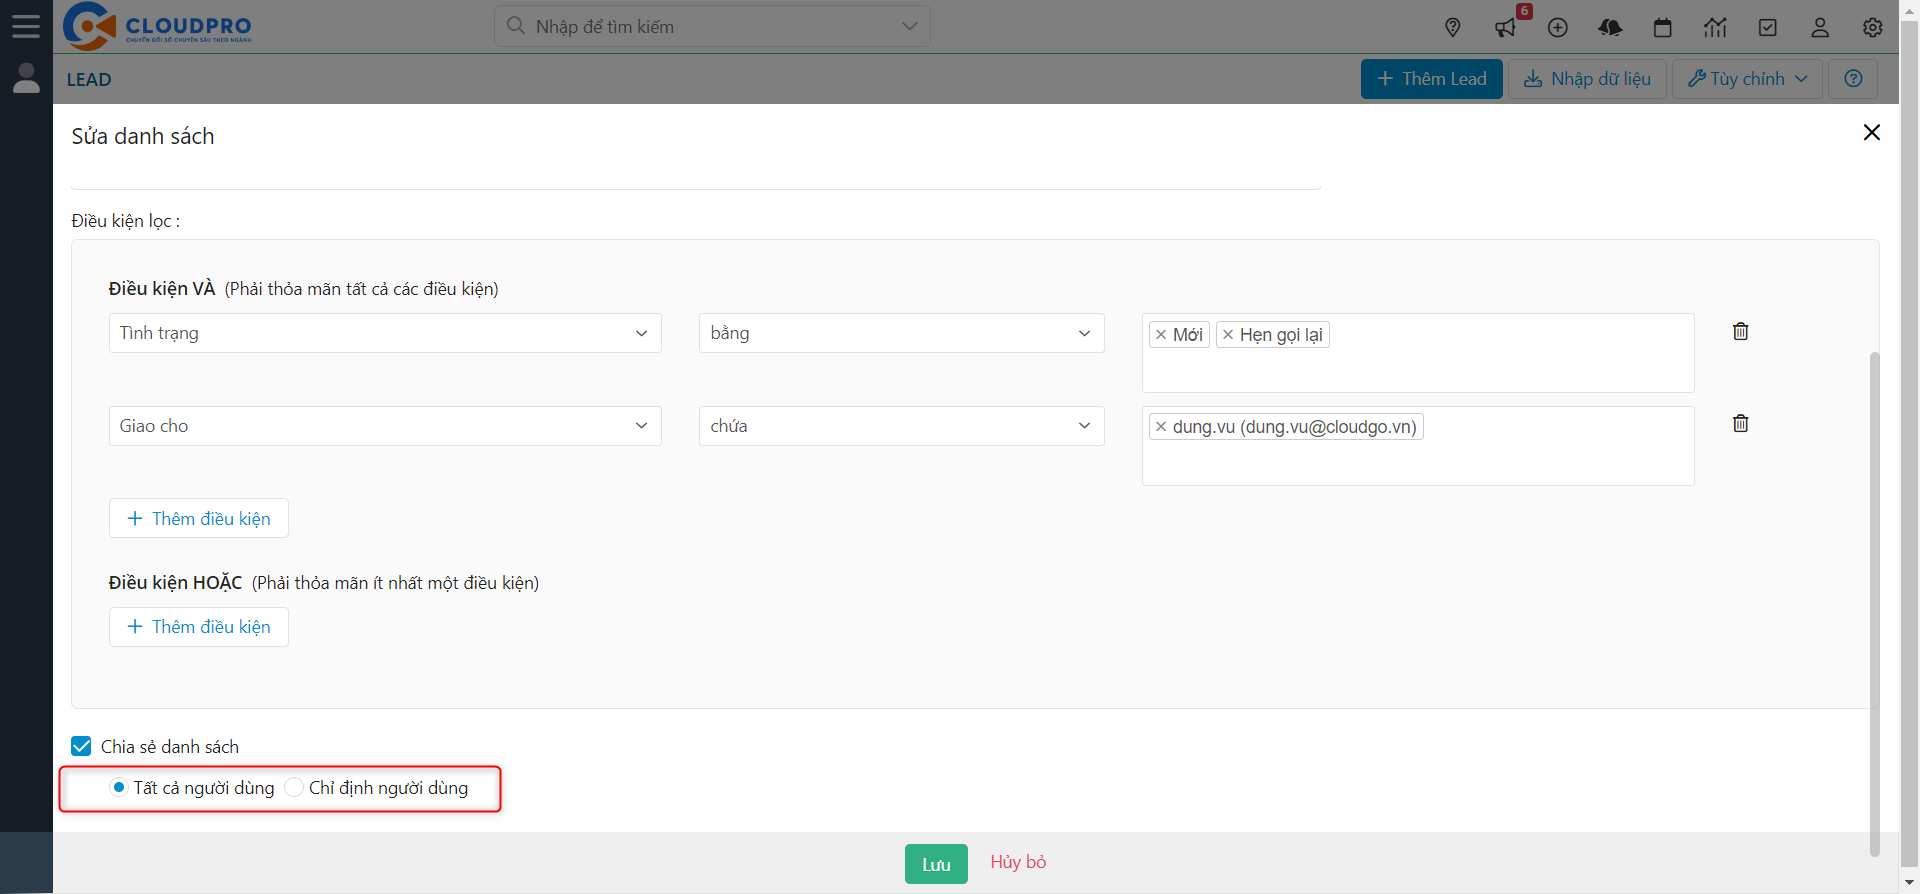Click the Điều kiện VÀ heading
Viewport: 1920px width, 894px height.
coord(162,288)
